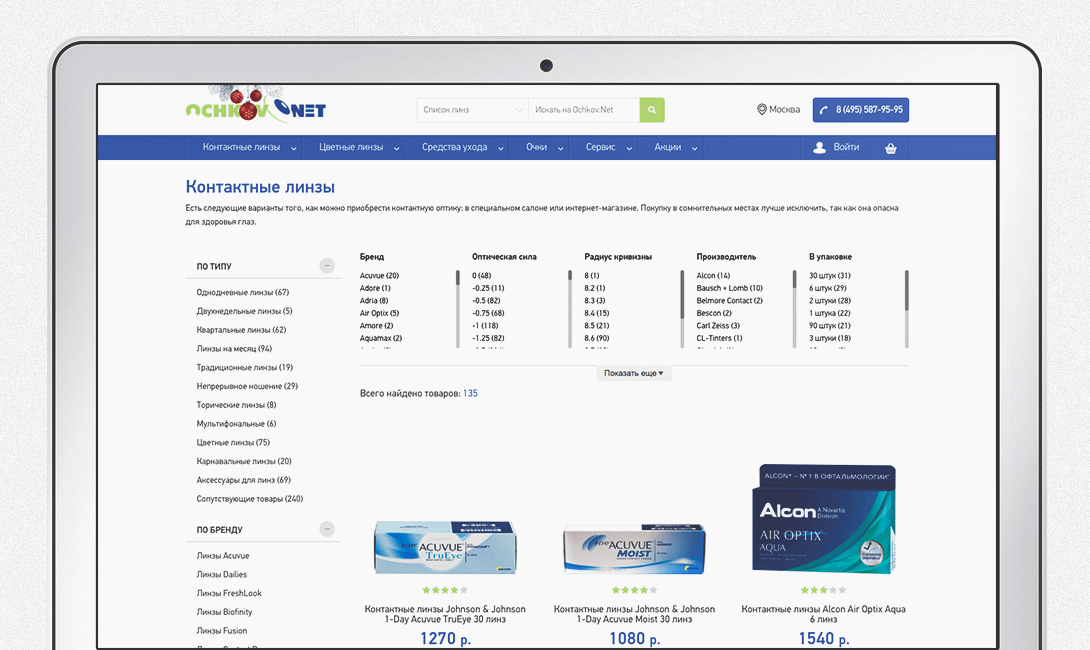Image resolution: width=1090 pixels, height=650 pixels.
Task: Click star rating under Air Optix Aqua
Action: (824, 590)
